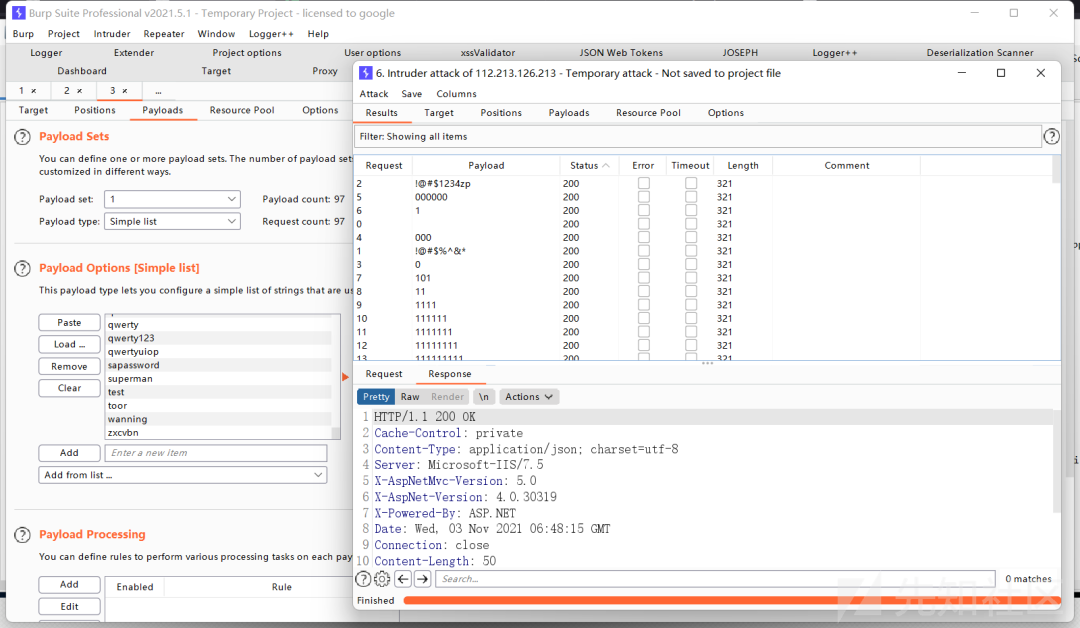
Task: Expand Add from list dropdown
Action: 183,475
